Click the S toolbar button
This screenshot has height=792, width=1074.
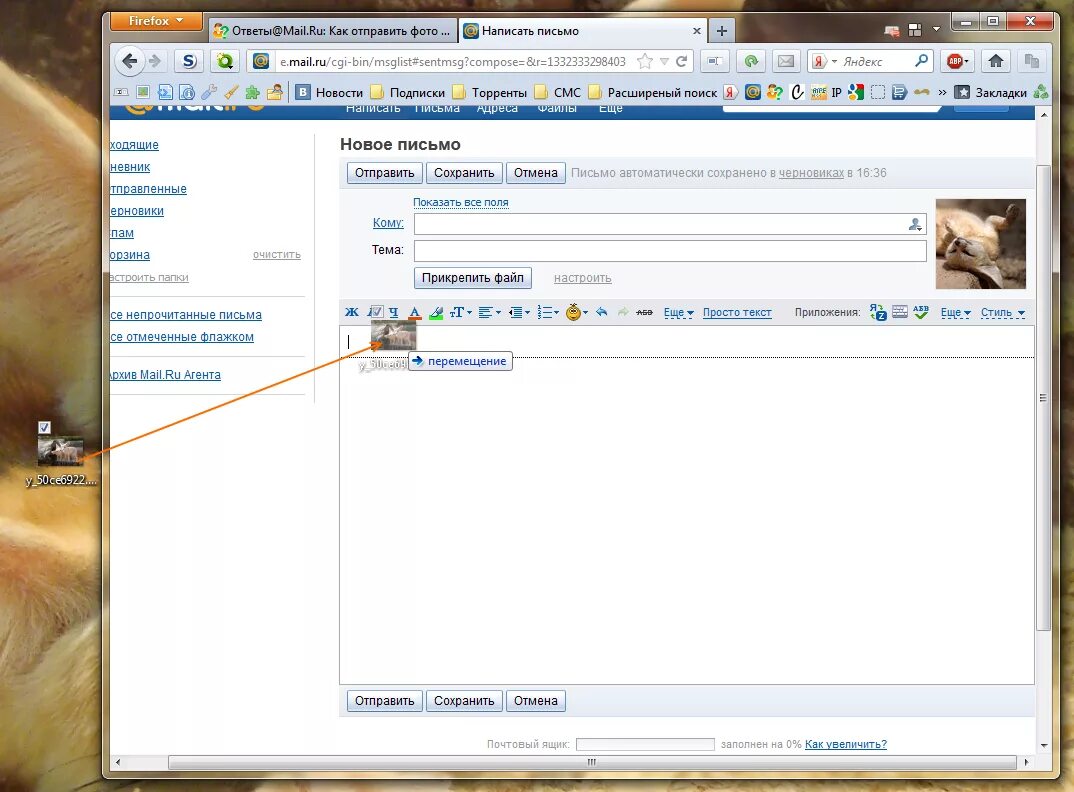click(189, 61)
